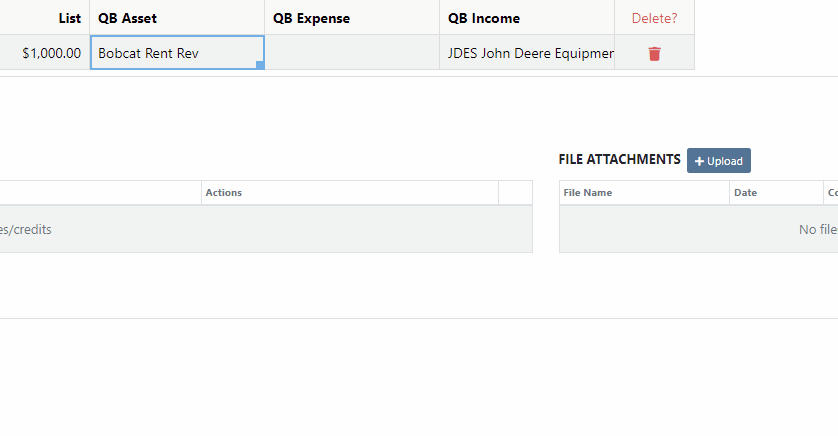This screenshot has width=838, height=436.
Task: Click the Delete? column header
Action: point(655,18)
